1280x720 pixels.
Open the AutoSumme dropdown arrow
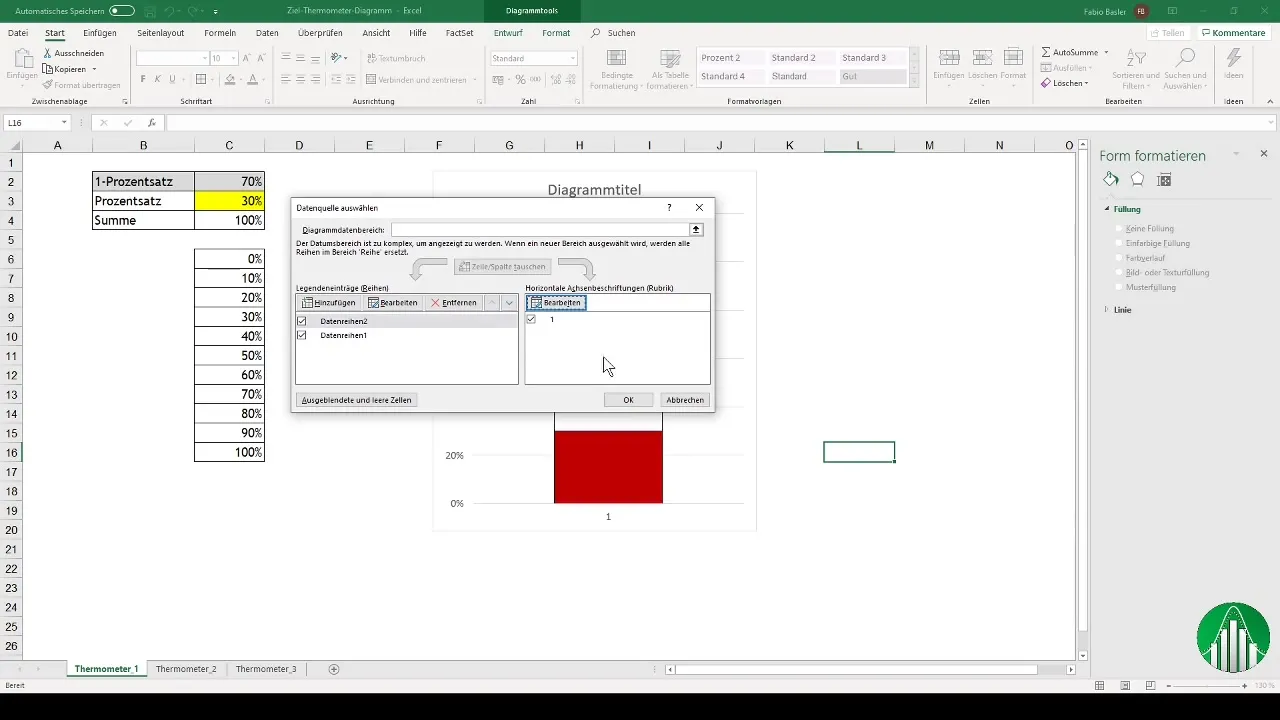1106,52
